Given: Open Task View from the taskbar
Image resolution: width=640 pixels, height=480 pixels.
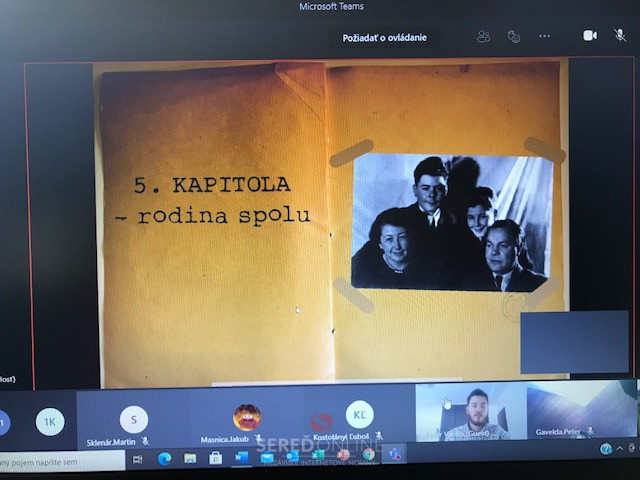Looking at the screenshot, I should [139, 458].
